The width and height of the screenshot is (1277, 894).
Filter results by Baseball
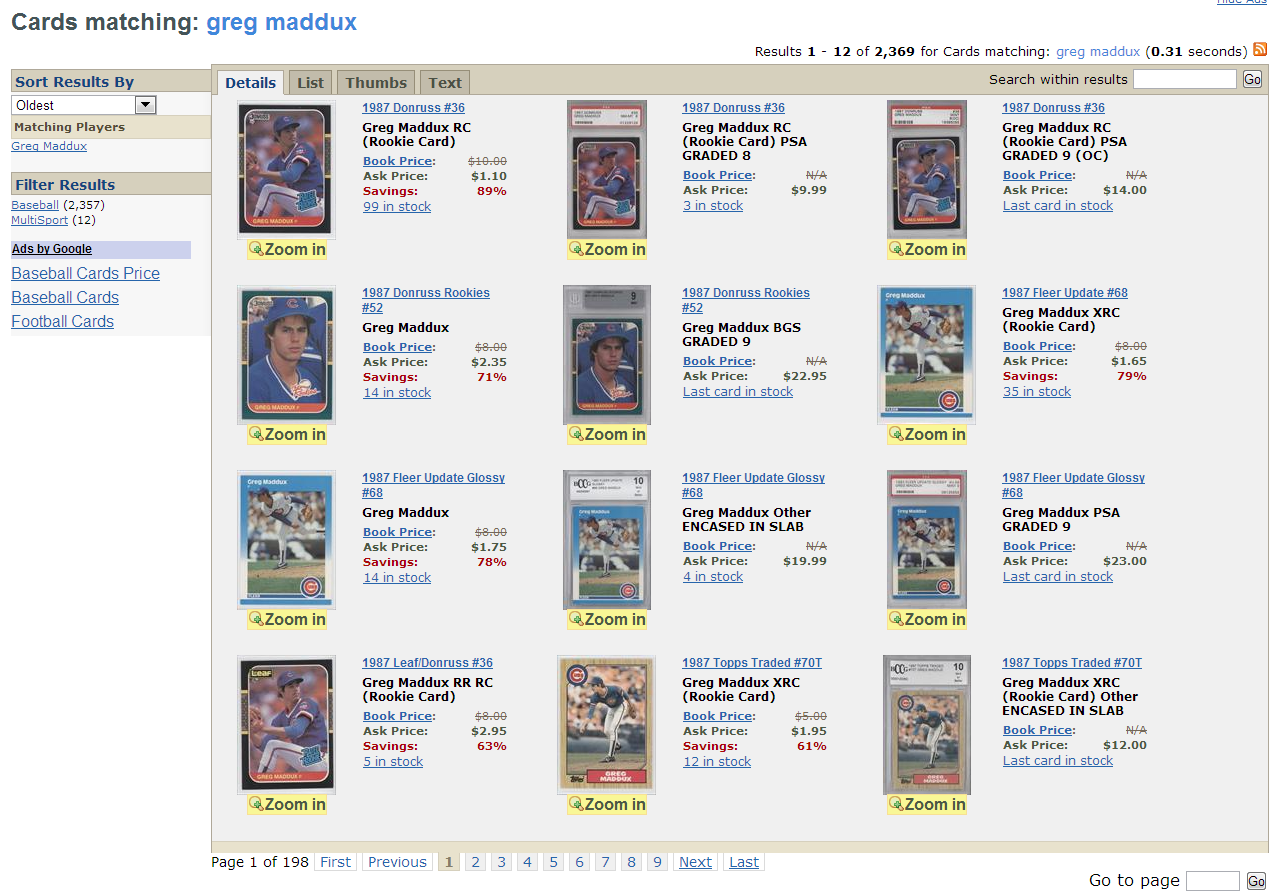tap(35, 205)
